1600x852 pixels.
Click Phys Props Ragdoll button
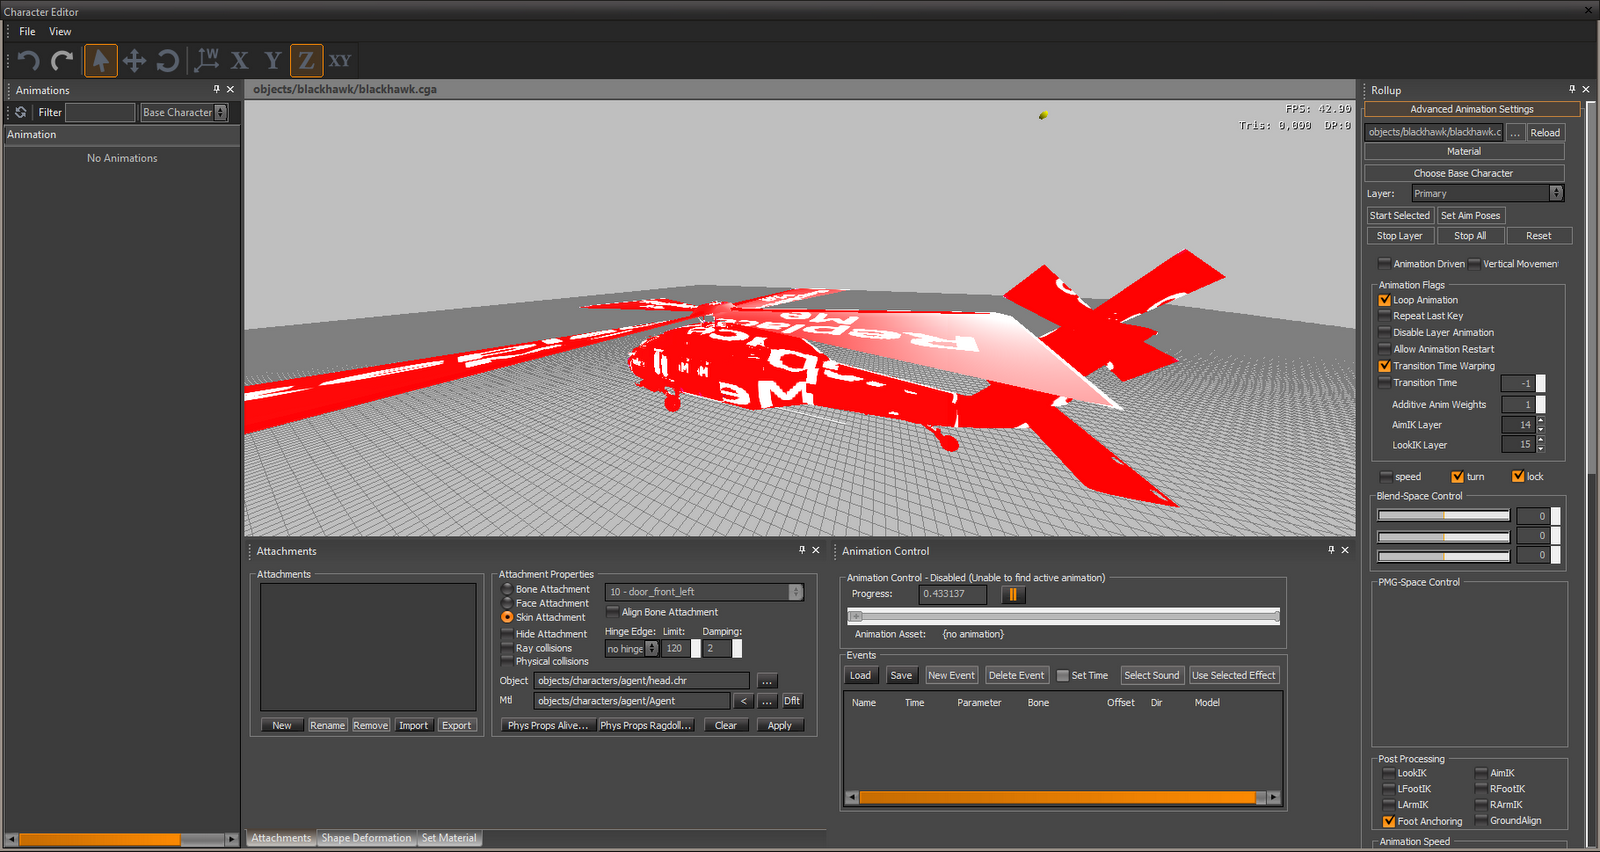point(646,725)
